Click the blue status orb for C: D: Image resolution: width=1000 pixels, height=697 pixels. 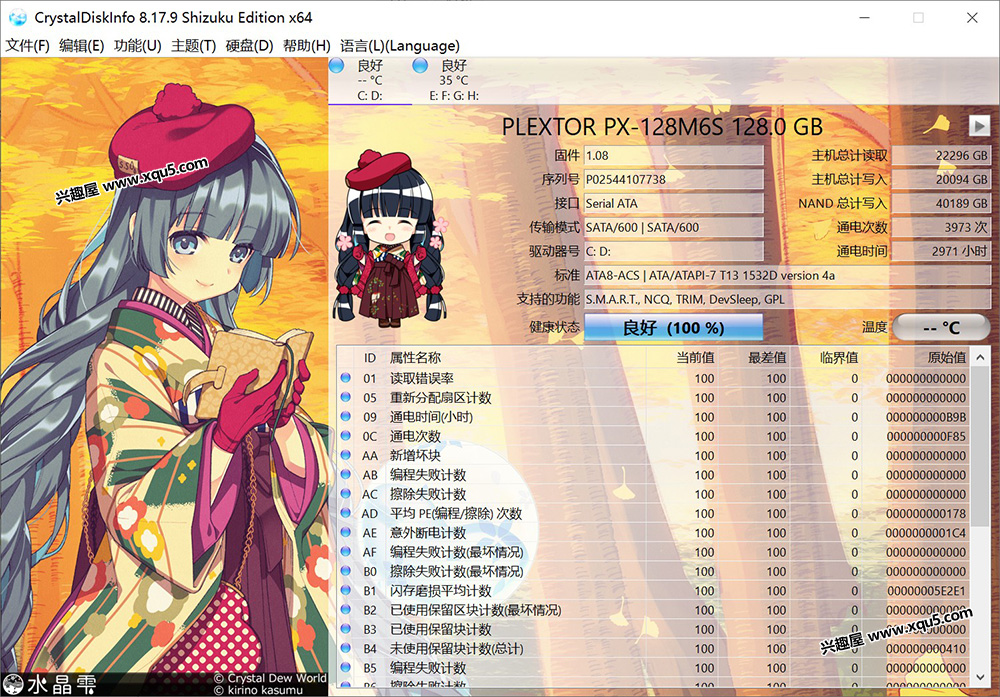click(337, 65)
